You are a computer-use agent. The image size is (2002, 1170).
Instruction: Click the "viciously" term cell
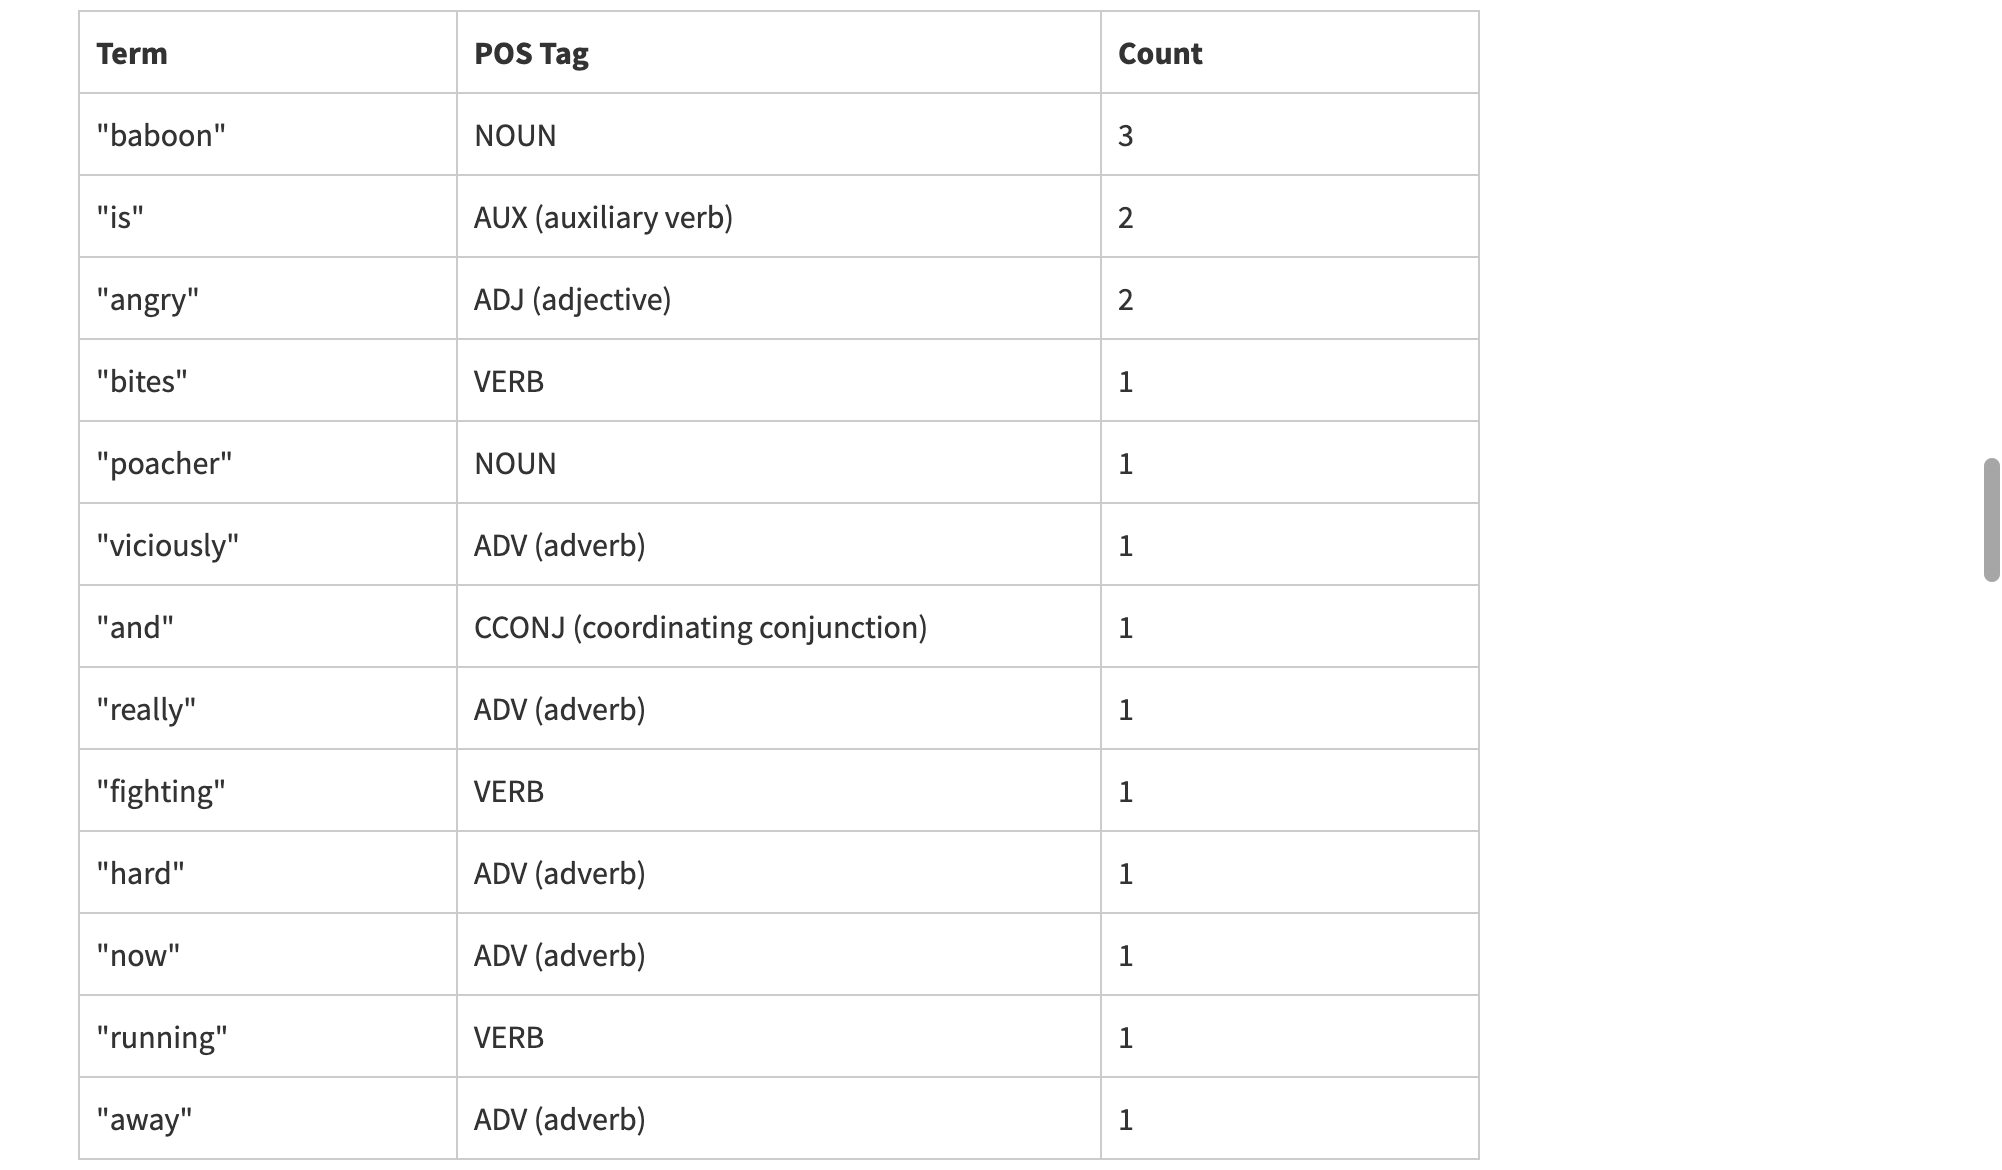pyautogui.click(x=168, y=546)
